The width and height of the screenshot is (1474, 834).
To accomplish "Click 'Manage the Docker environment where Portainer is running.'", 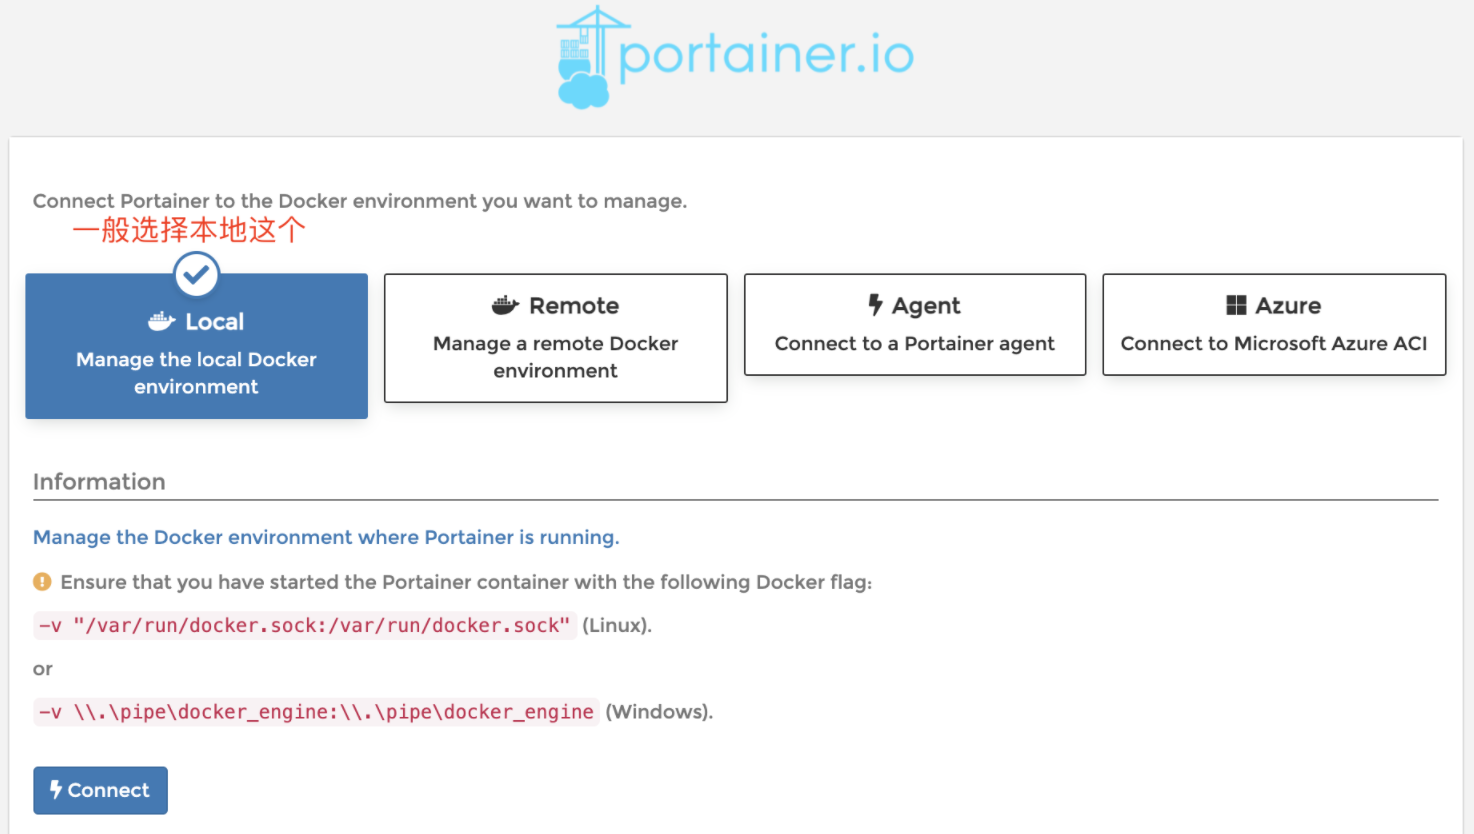I will (x=326, y=537).
